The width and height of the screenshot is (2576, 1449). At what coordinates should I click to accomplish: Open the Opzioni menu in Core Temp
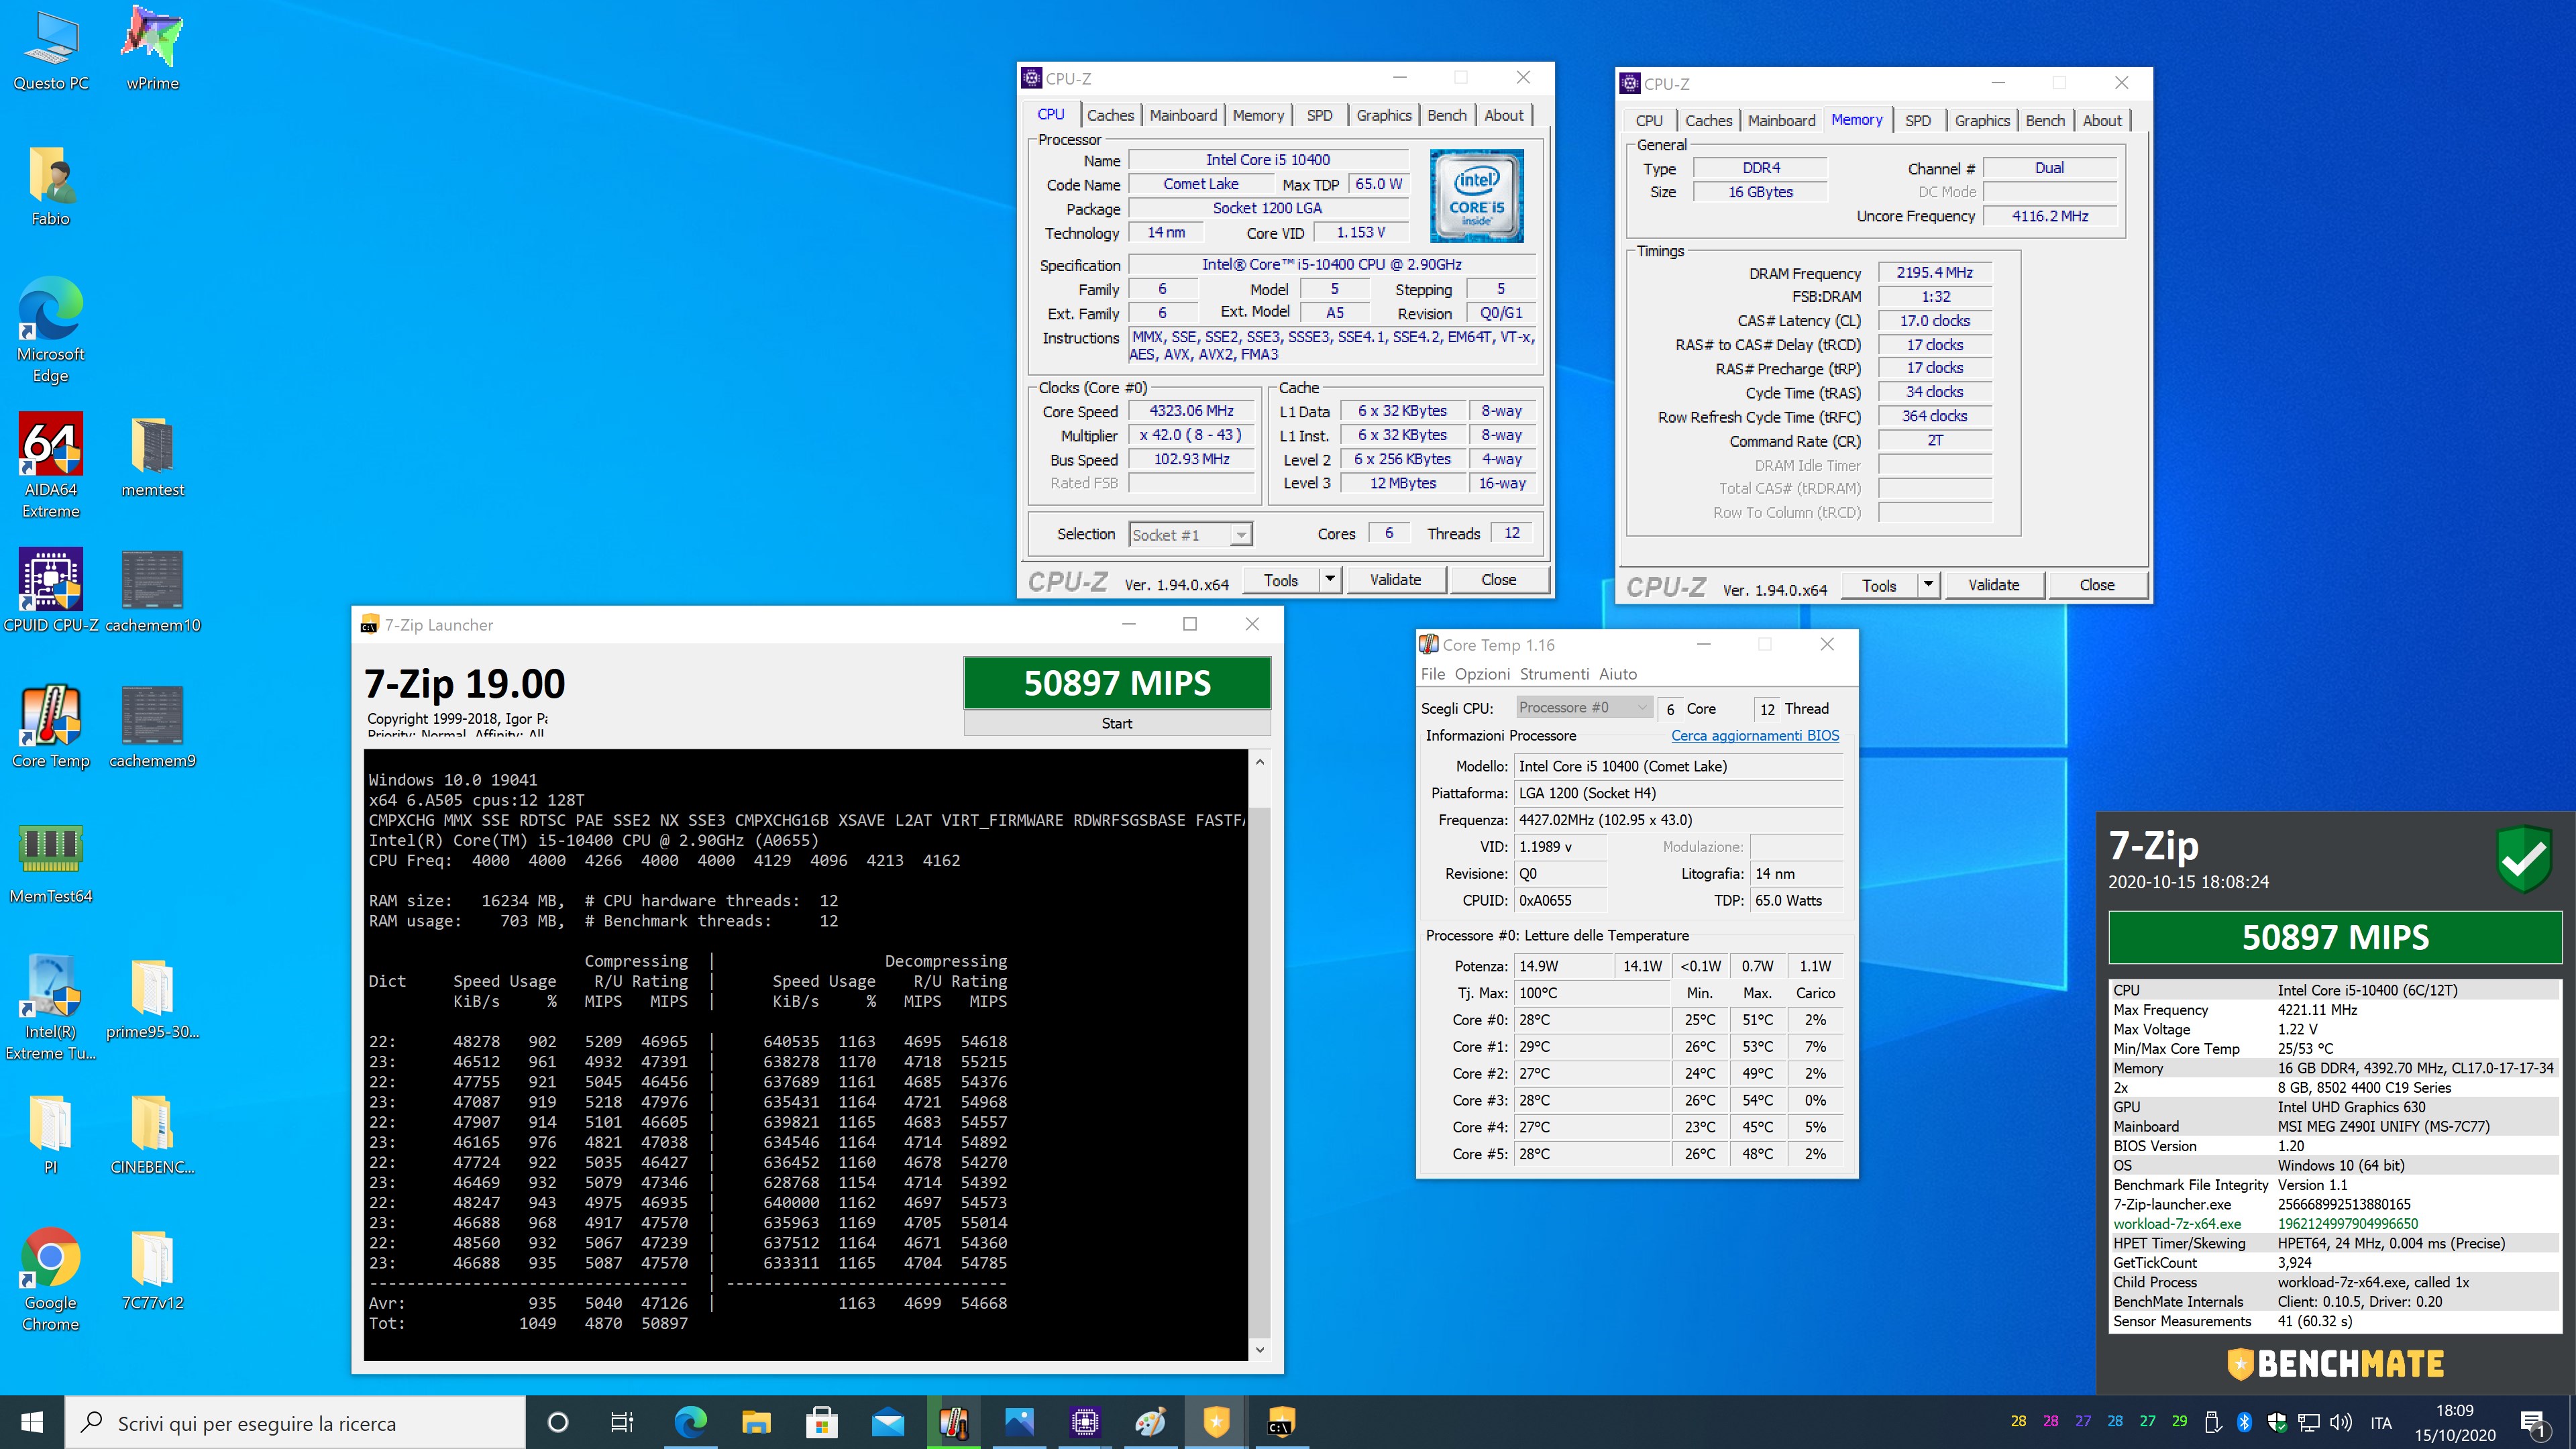pyautogui.click(x=1482, y=674)
